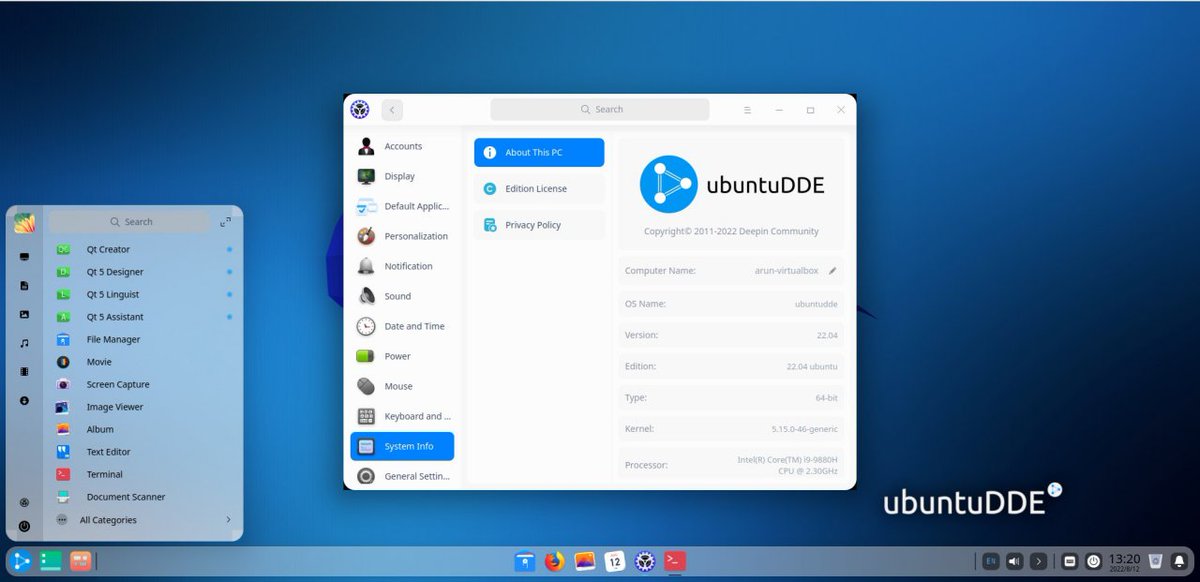
Task: Go to Personalization settings
Action: click(x=402, y=236)
